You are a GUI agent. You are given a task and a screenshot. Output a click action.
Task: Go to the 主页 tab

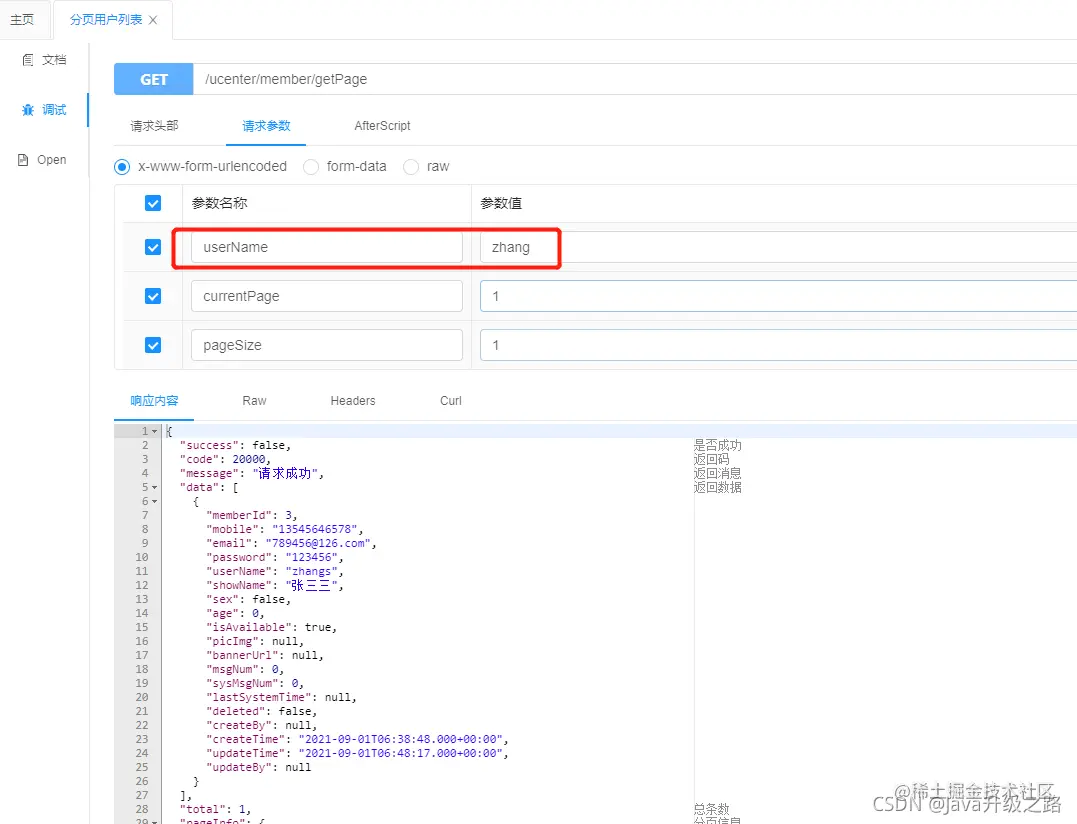(x=22, y=19)
